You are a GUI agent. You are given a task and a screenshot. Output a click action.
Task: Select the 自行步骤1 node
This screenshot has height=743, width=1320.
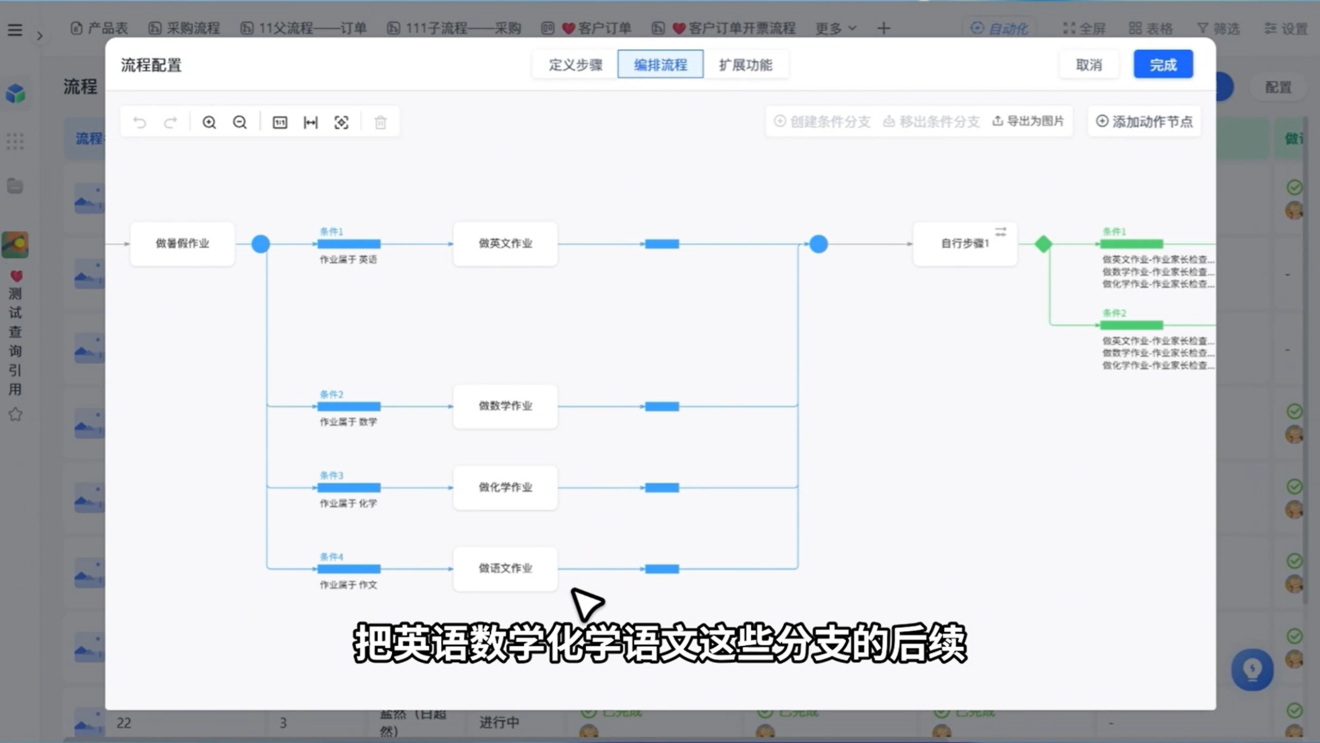965,243
